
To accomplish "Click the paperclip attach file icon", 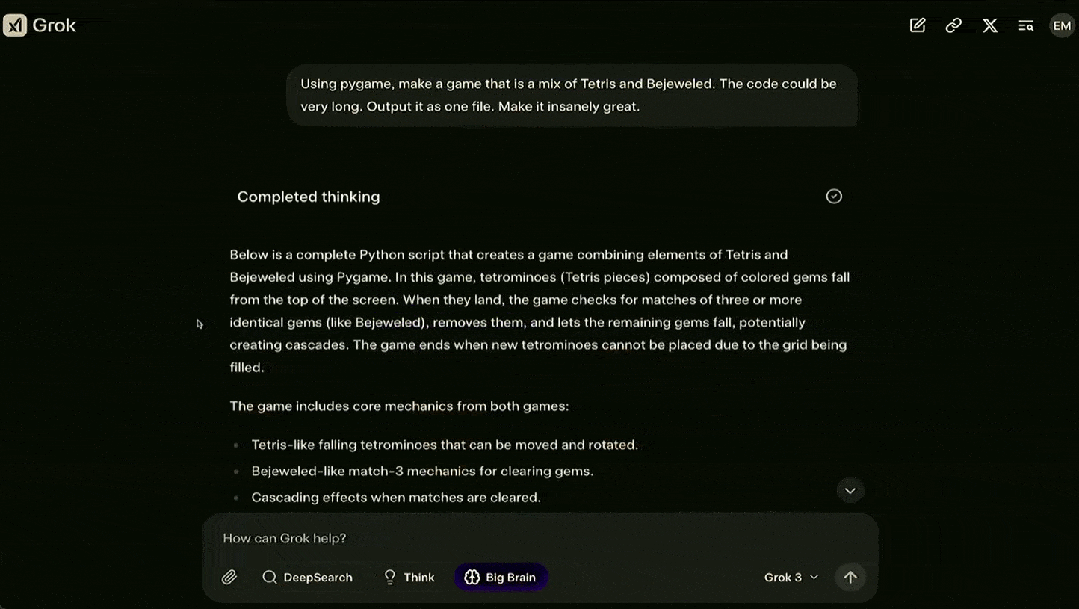I will coord(230,577).
